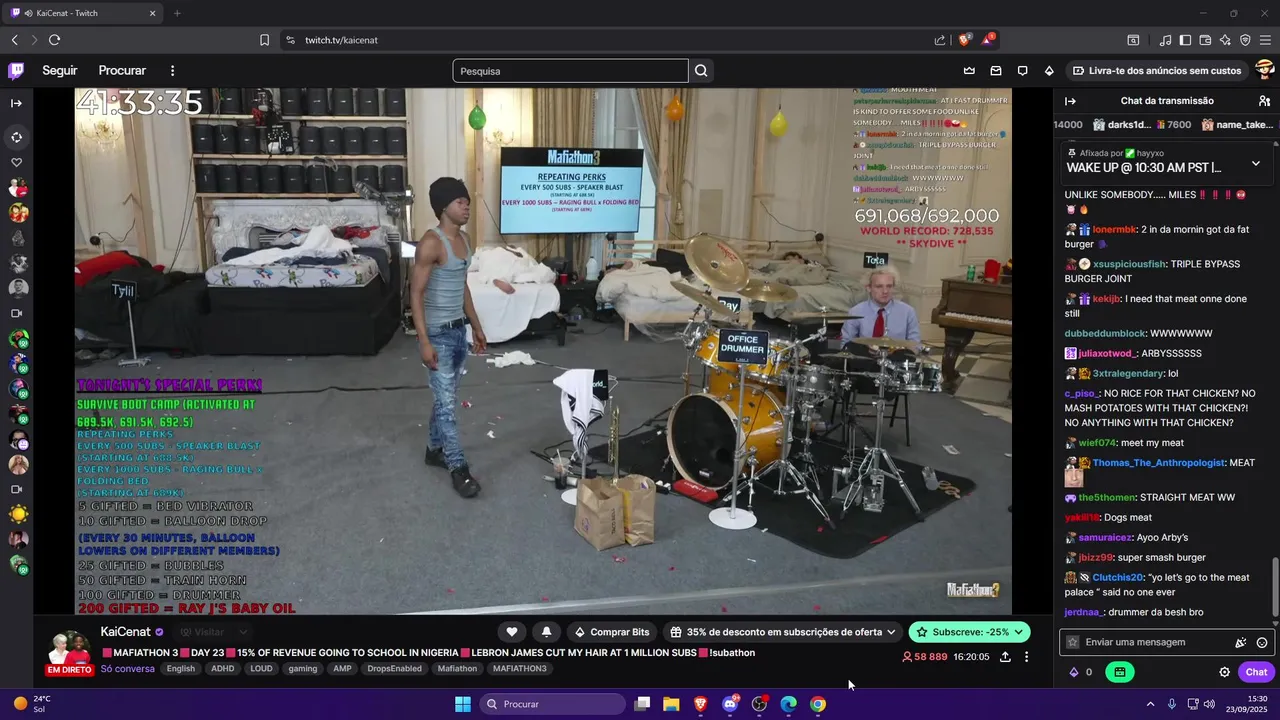Click Comprar Bits button

tap(611, 632)
